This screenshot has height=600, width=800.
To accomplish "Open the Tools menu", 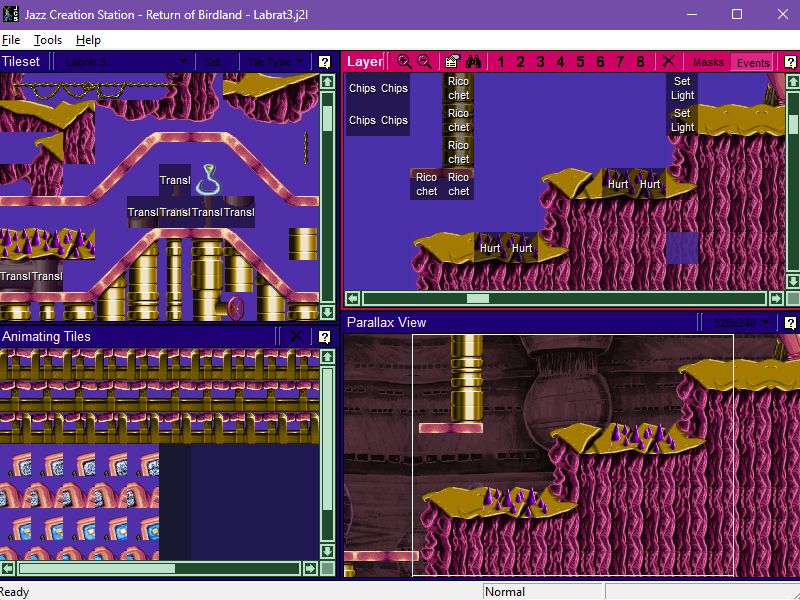I will tap(48, 40).
